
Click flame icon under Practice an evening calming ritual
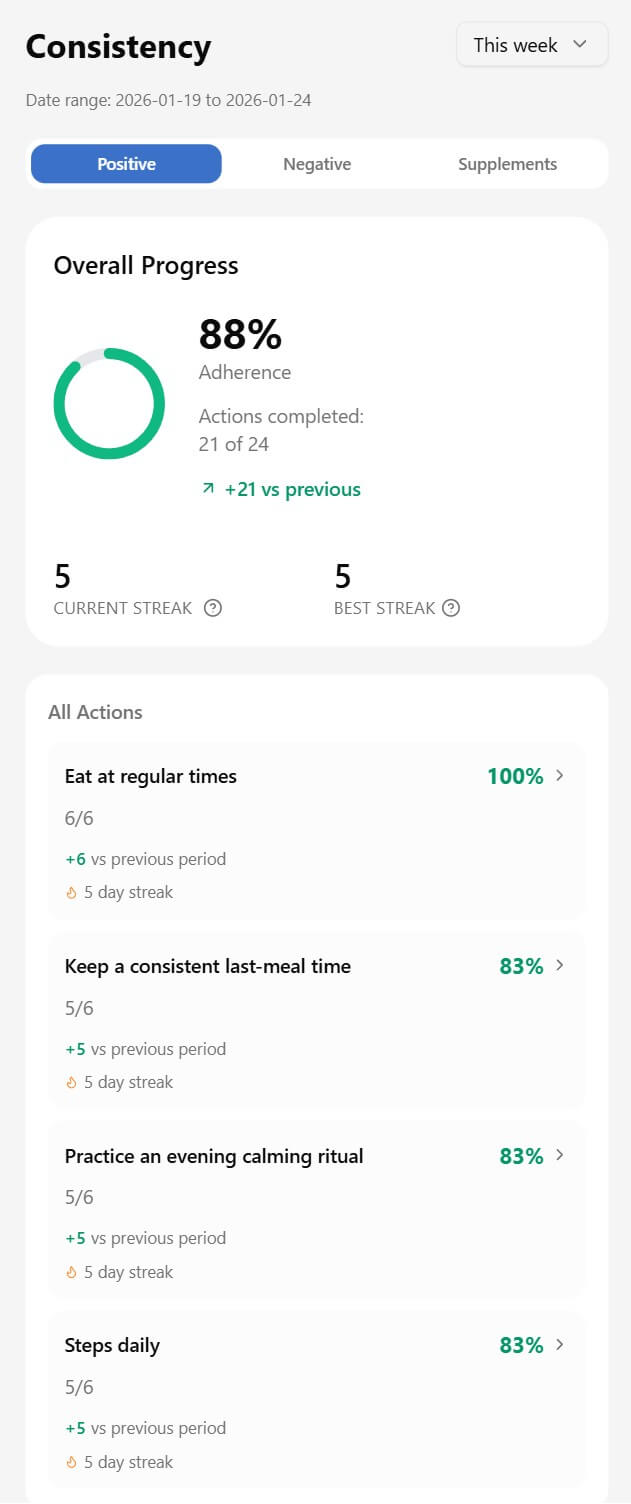click(71, 1273)
